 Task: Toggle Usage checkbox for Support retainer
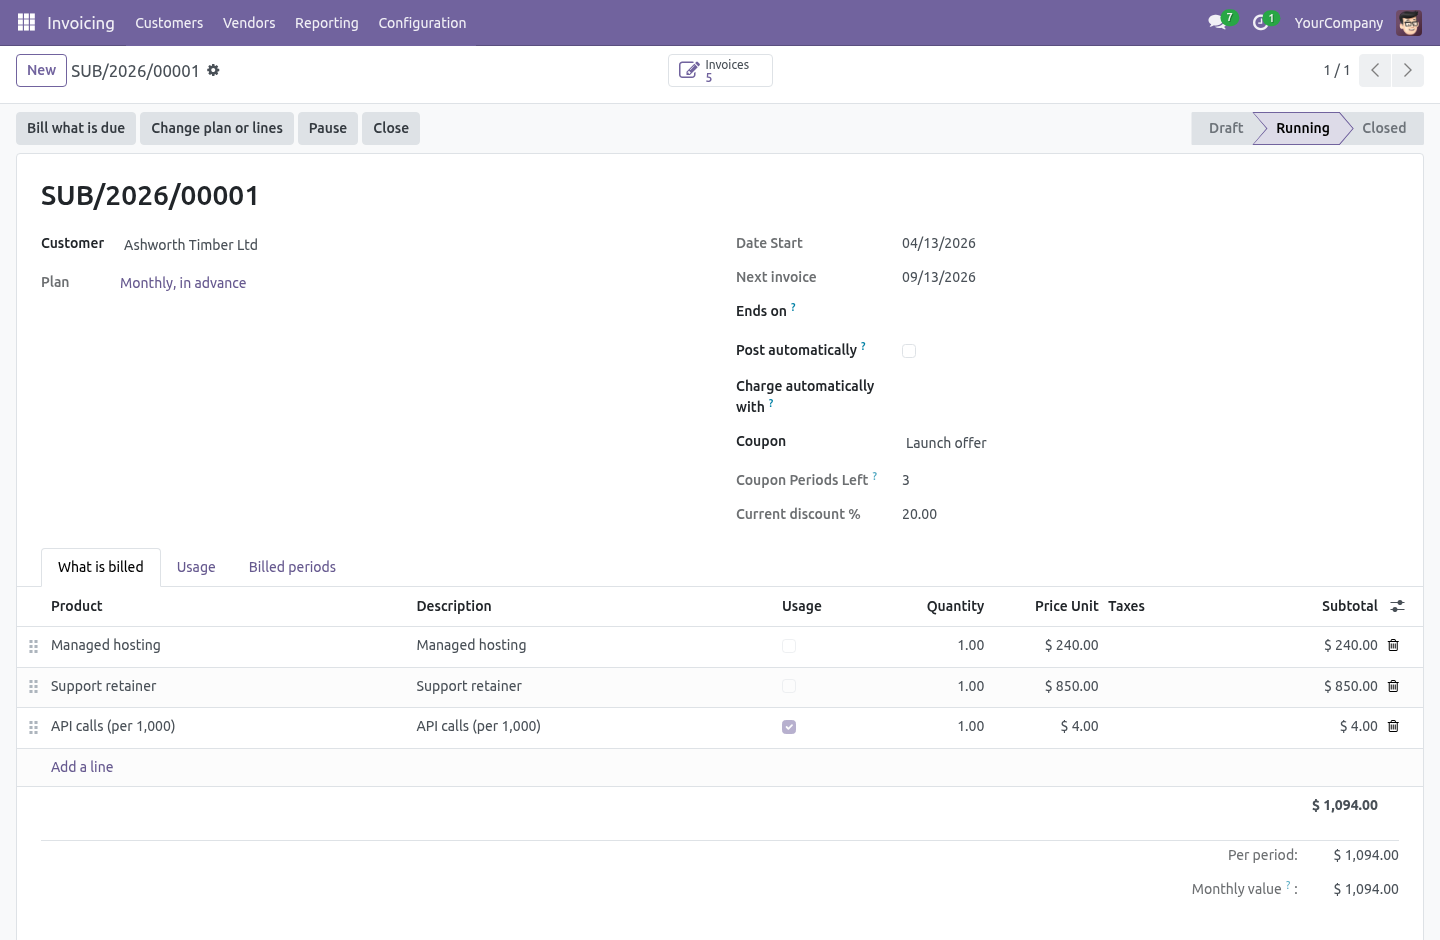coord(789,686)
